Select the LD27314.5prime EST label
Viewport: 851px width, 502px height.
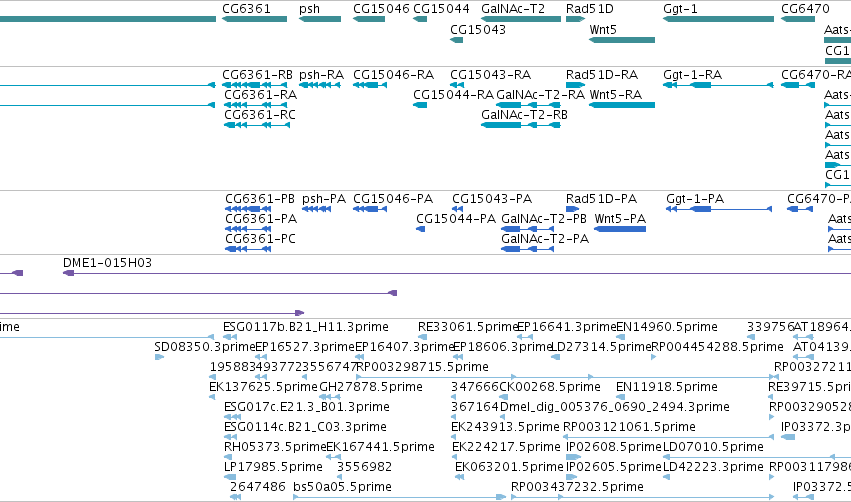pyautogui.click(x=601, y=347)
